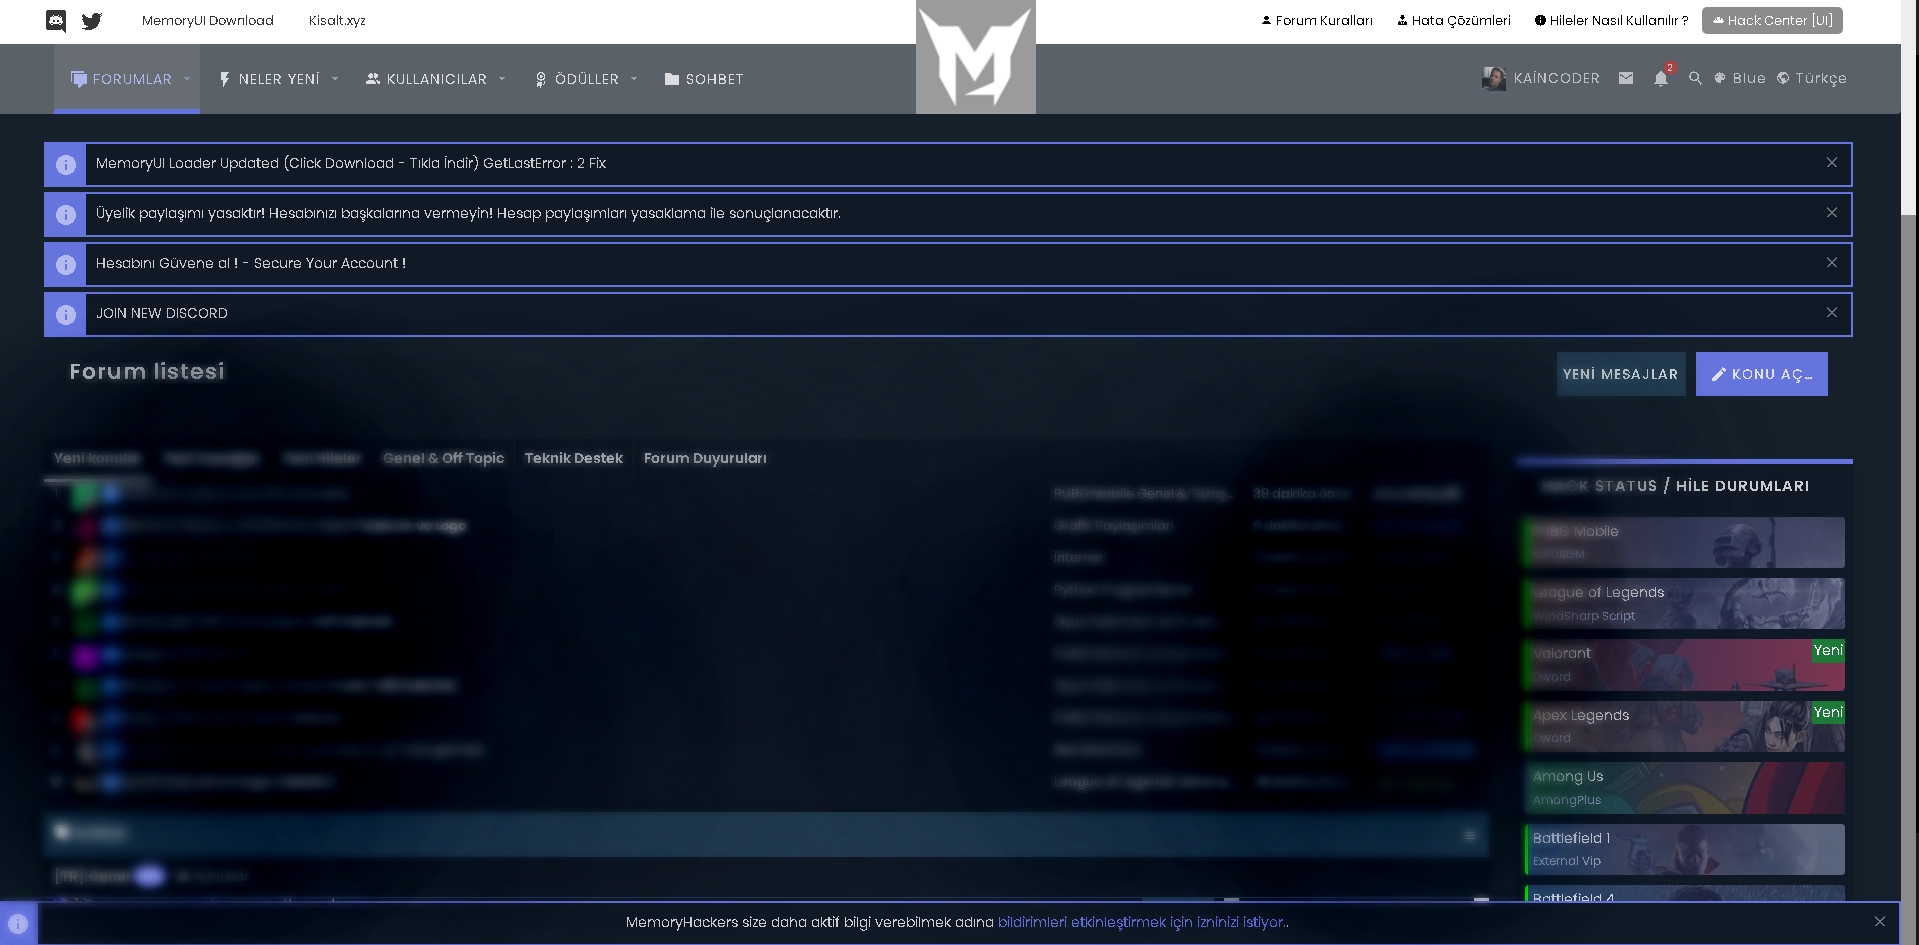This screenshot has height=945, width=1919.
Task: Open the Kisalt.xyz link
Action: click(x=337, y=21)
